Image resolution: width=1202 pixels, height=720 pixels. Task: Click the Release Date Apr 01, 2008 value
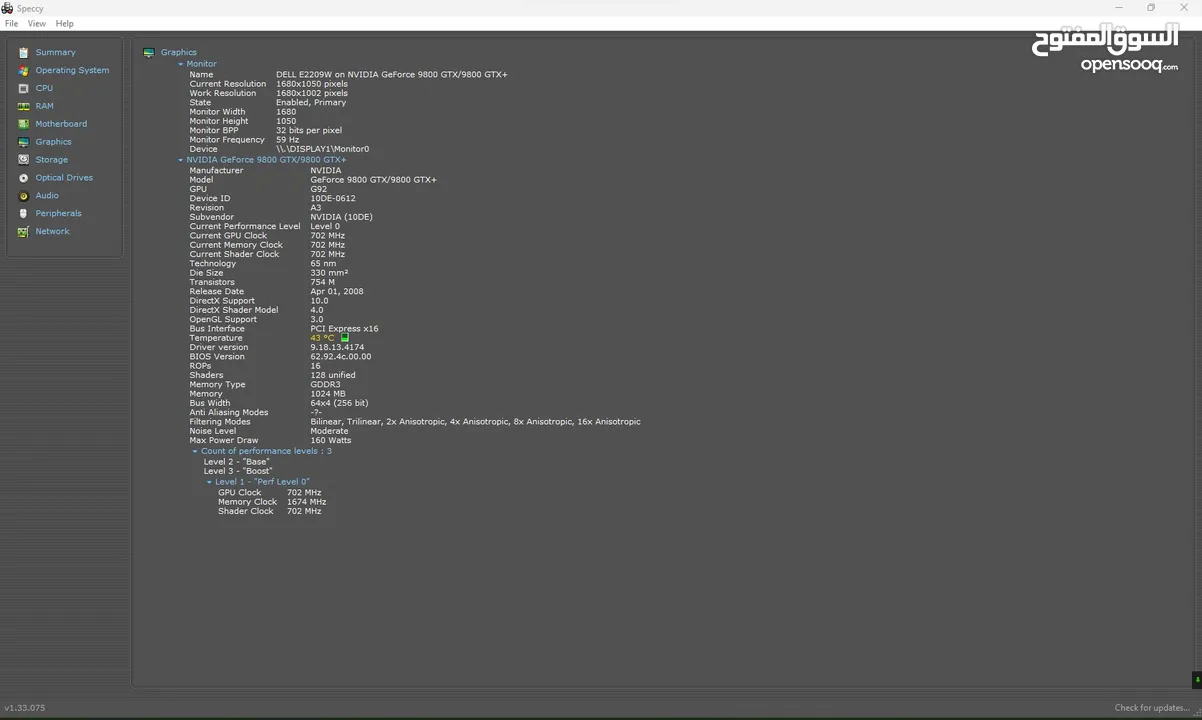(337, 292)
